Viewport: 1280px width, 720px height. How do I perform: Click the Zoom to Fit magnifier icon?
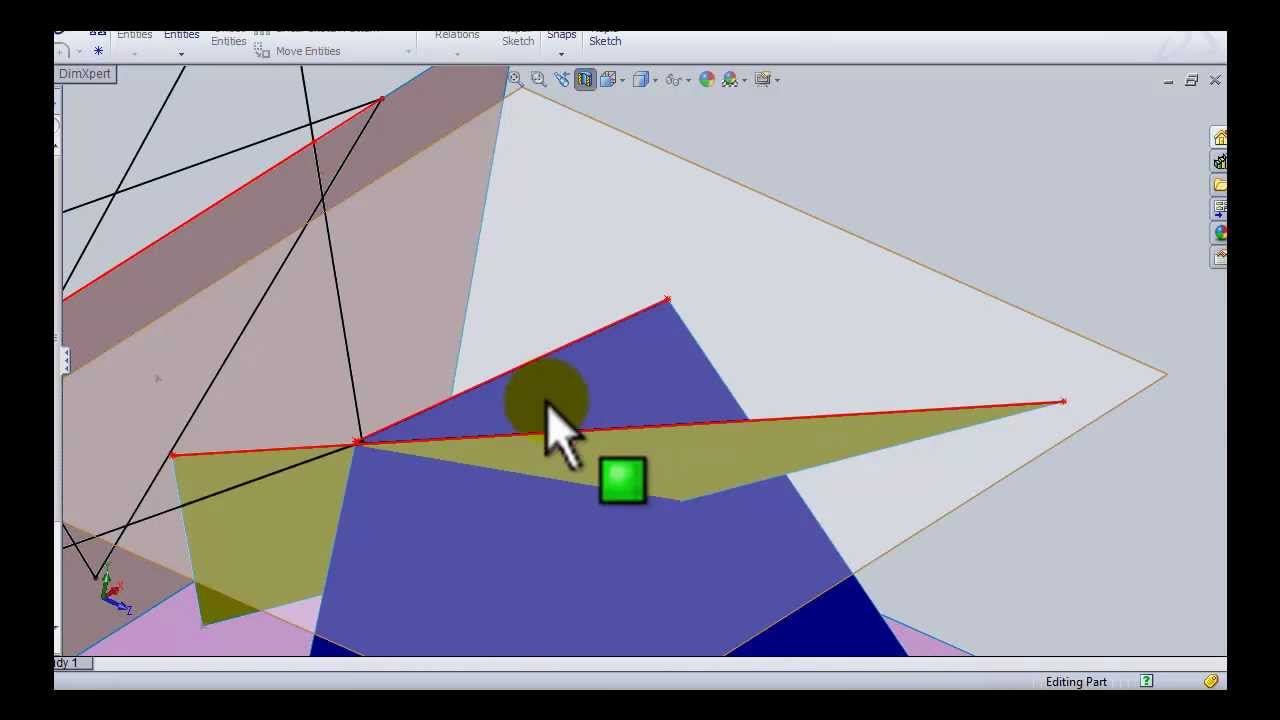point(515,79)
